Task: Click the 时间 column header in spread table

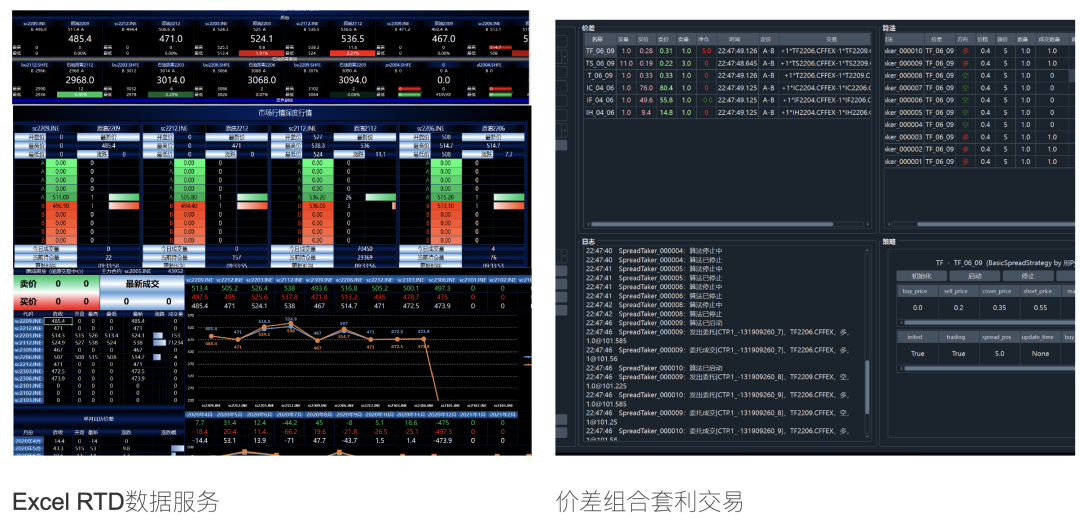Action: 737,39
